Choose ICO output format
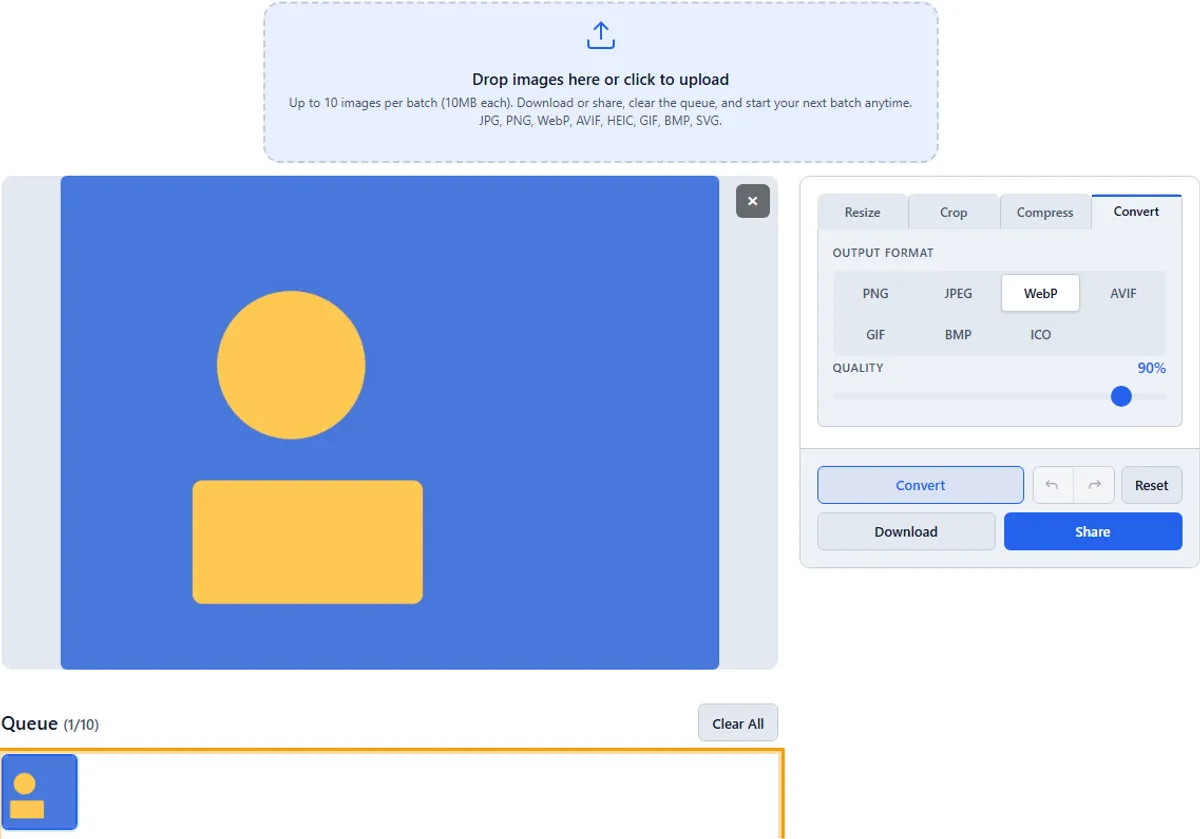Viewport: 1200px width, 839px height. pyautogui.click(x=1041, y=334)
